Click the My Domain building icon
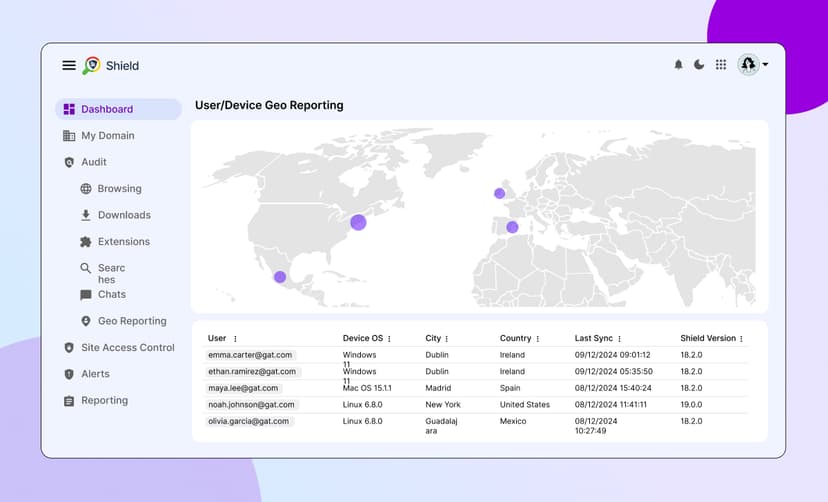The width and height of the screenshot is (828, 502). [69, 136]
